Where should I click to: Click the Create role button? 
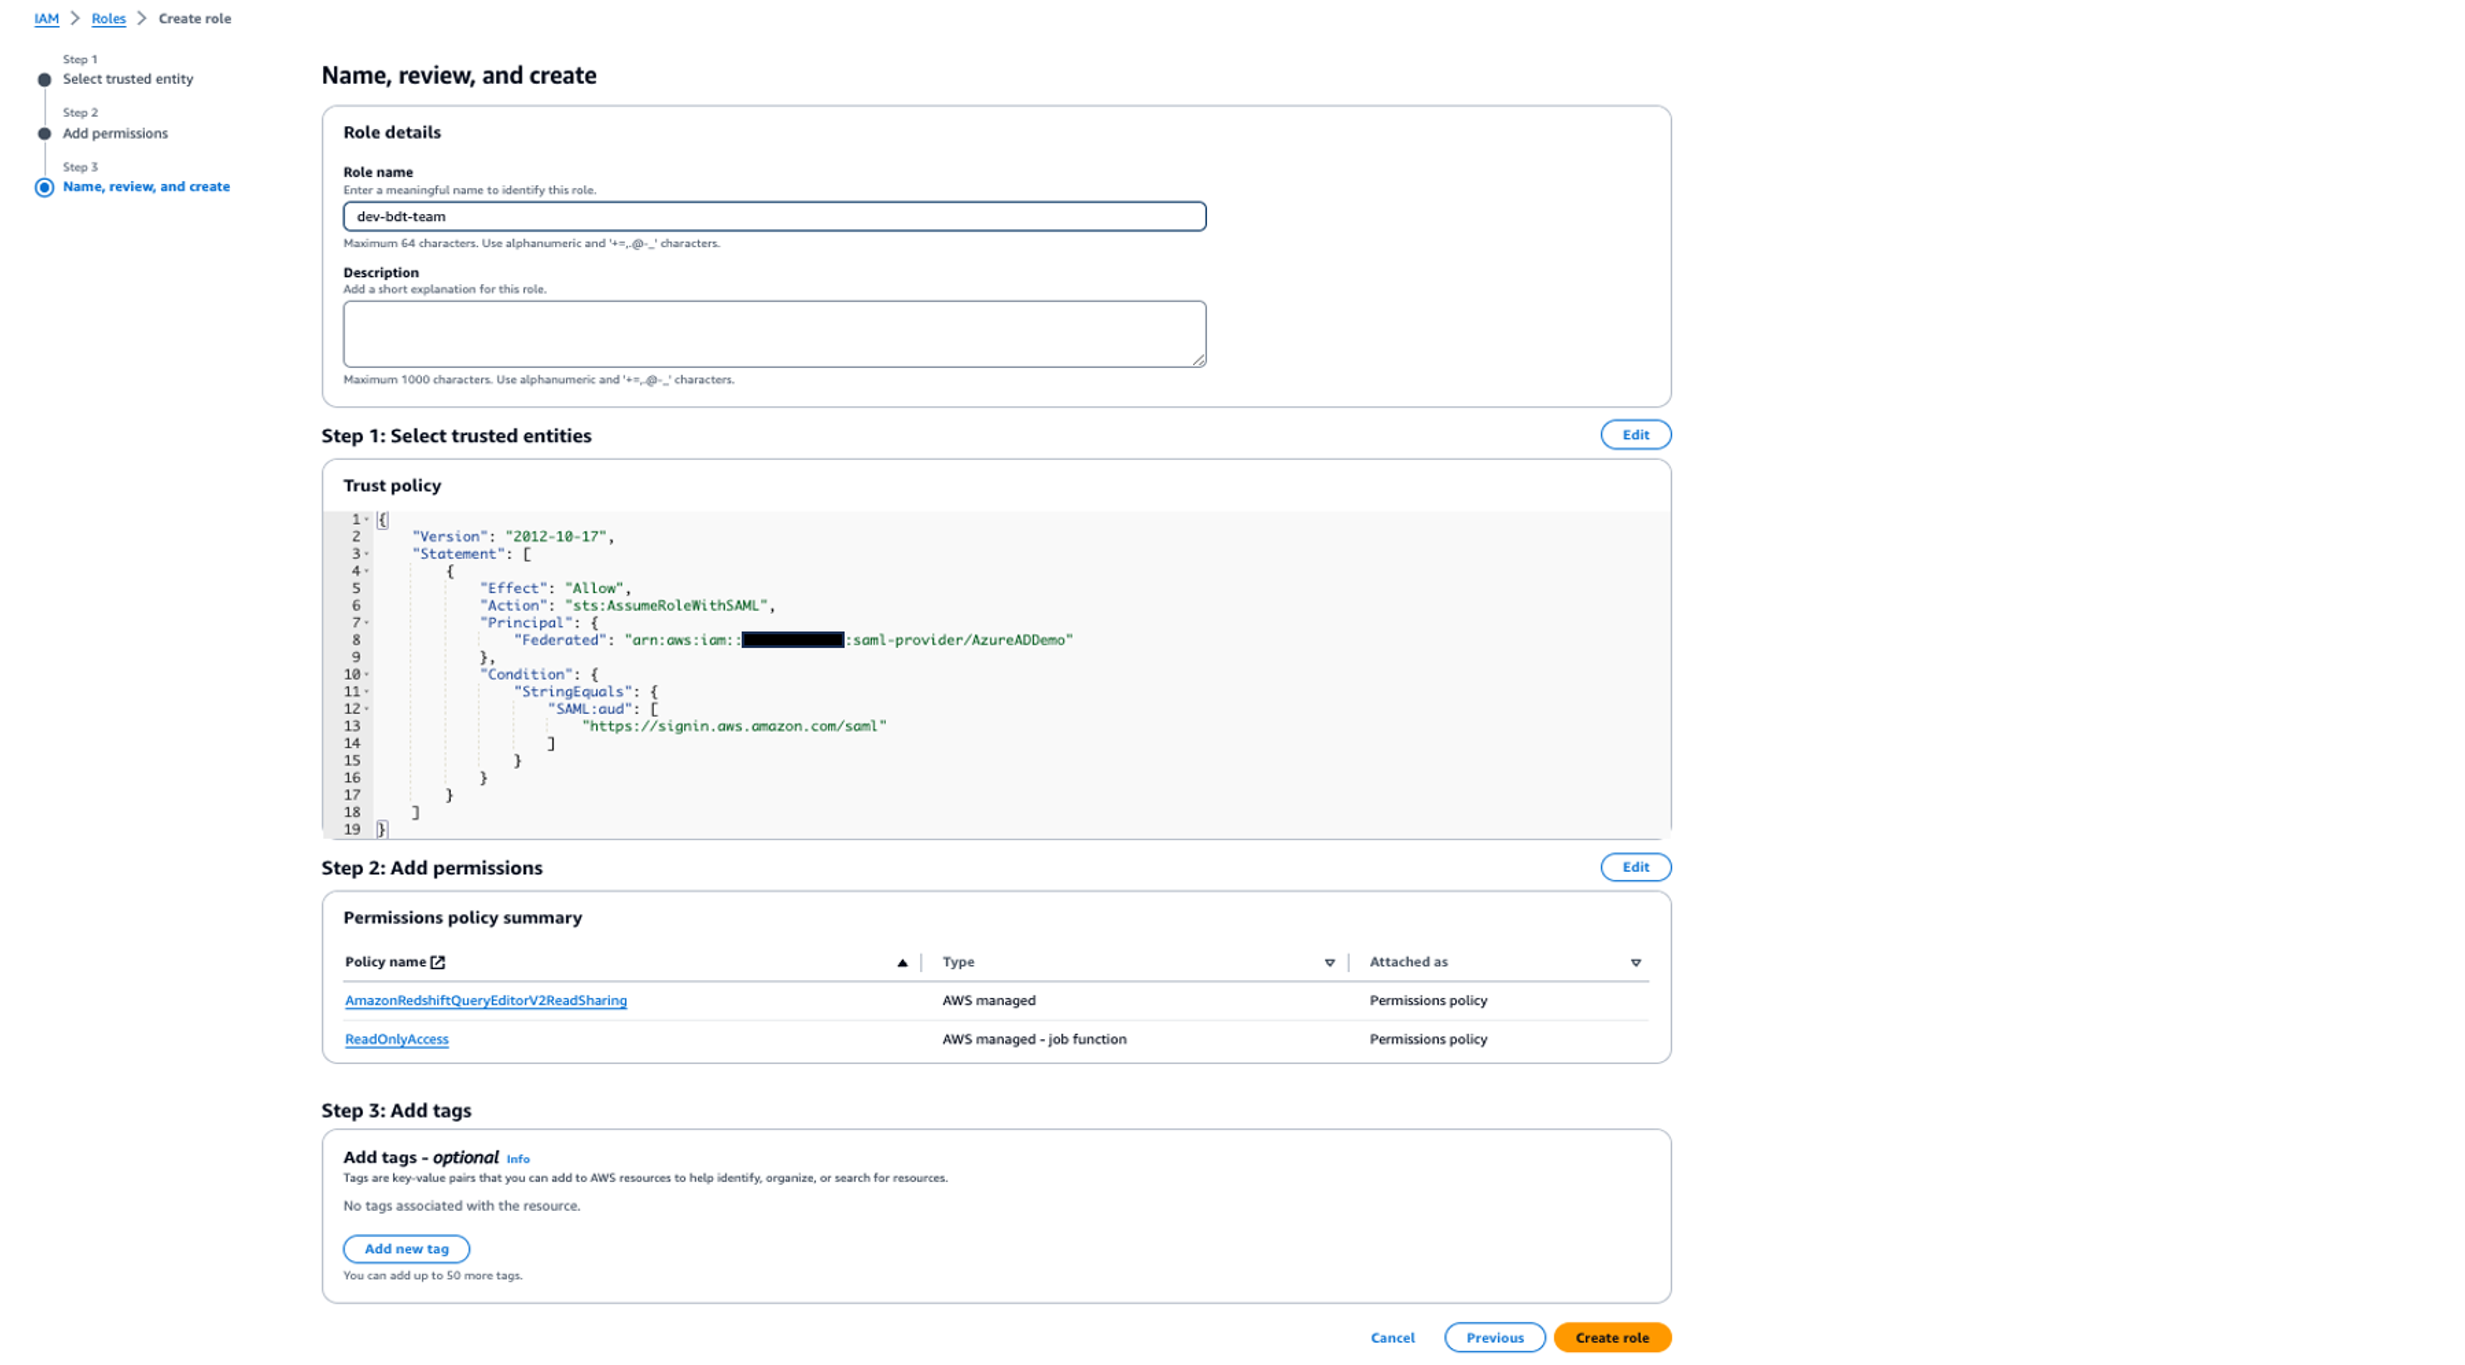(1611, 1337)
